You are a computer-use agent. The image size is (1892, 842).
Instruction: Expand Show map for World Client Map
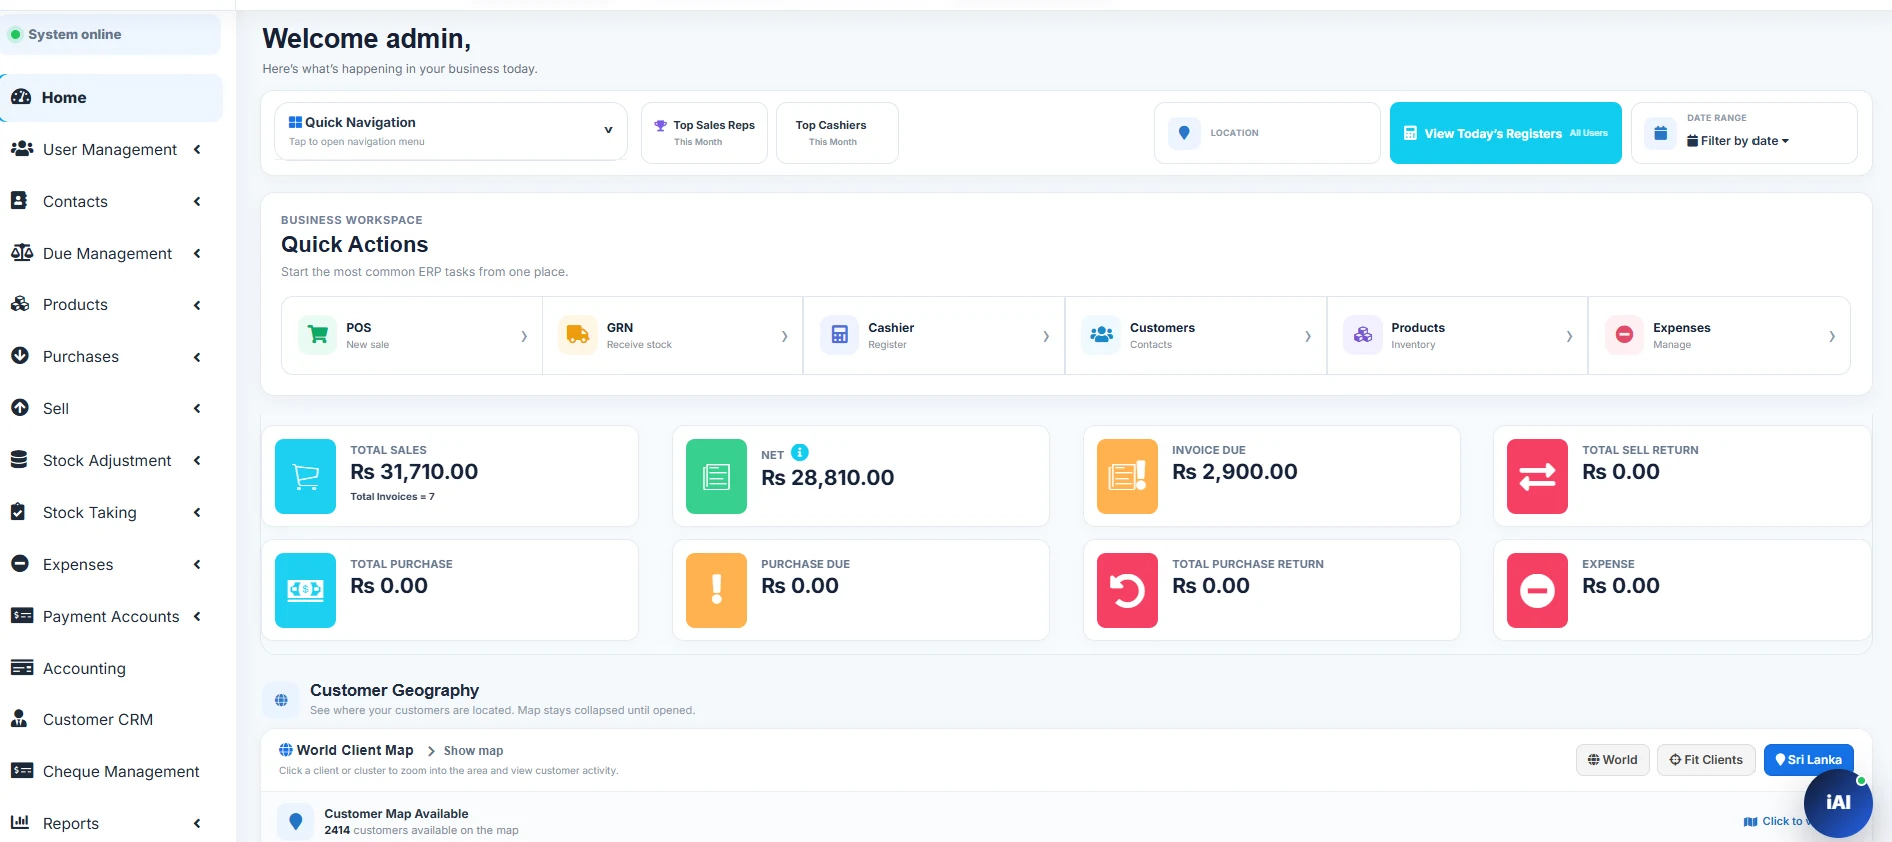click(465, 751)
